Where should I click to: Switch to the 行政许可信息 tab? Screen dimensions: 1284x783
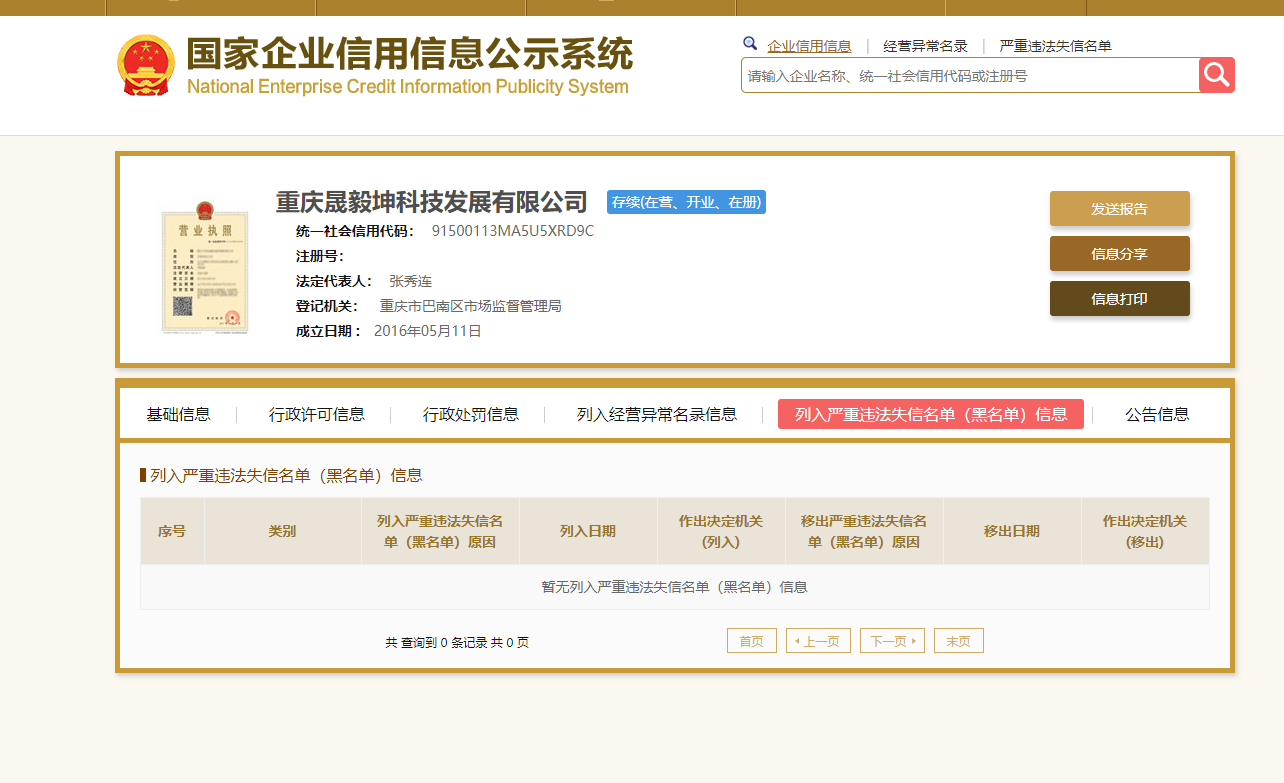pyautogui.click(x=317, y=414)
